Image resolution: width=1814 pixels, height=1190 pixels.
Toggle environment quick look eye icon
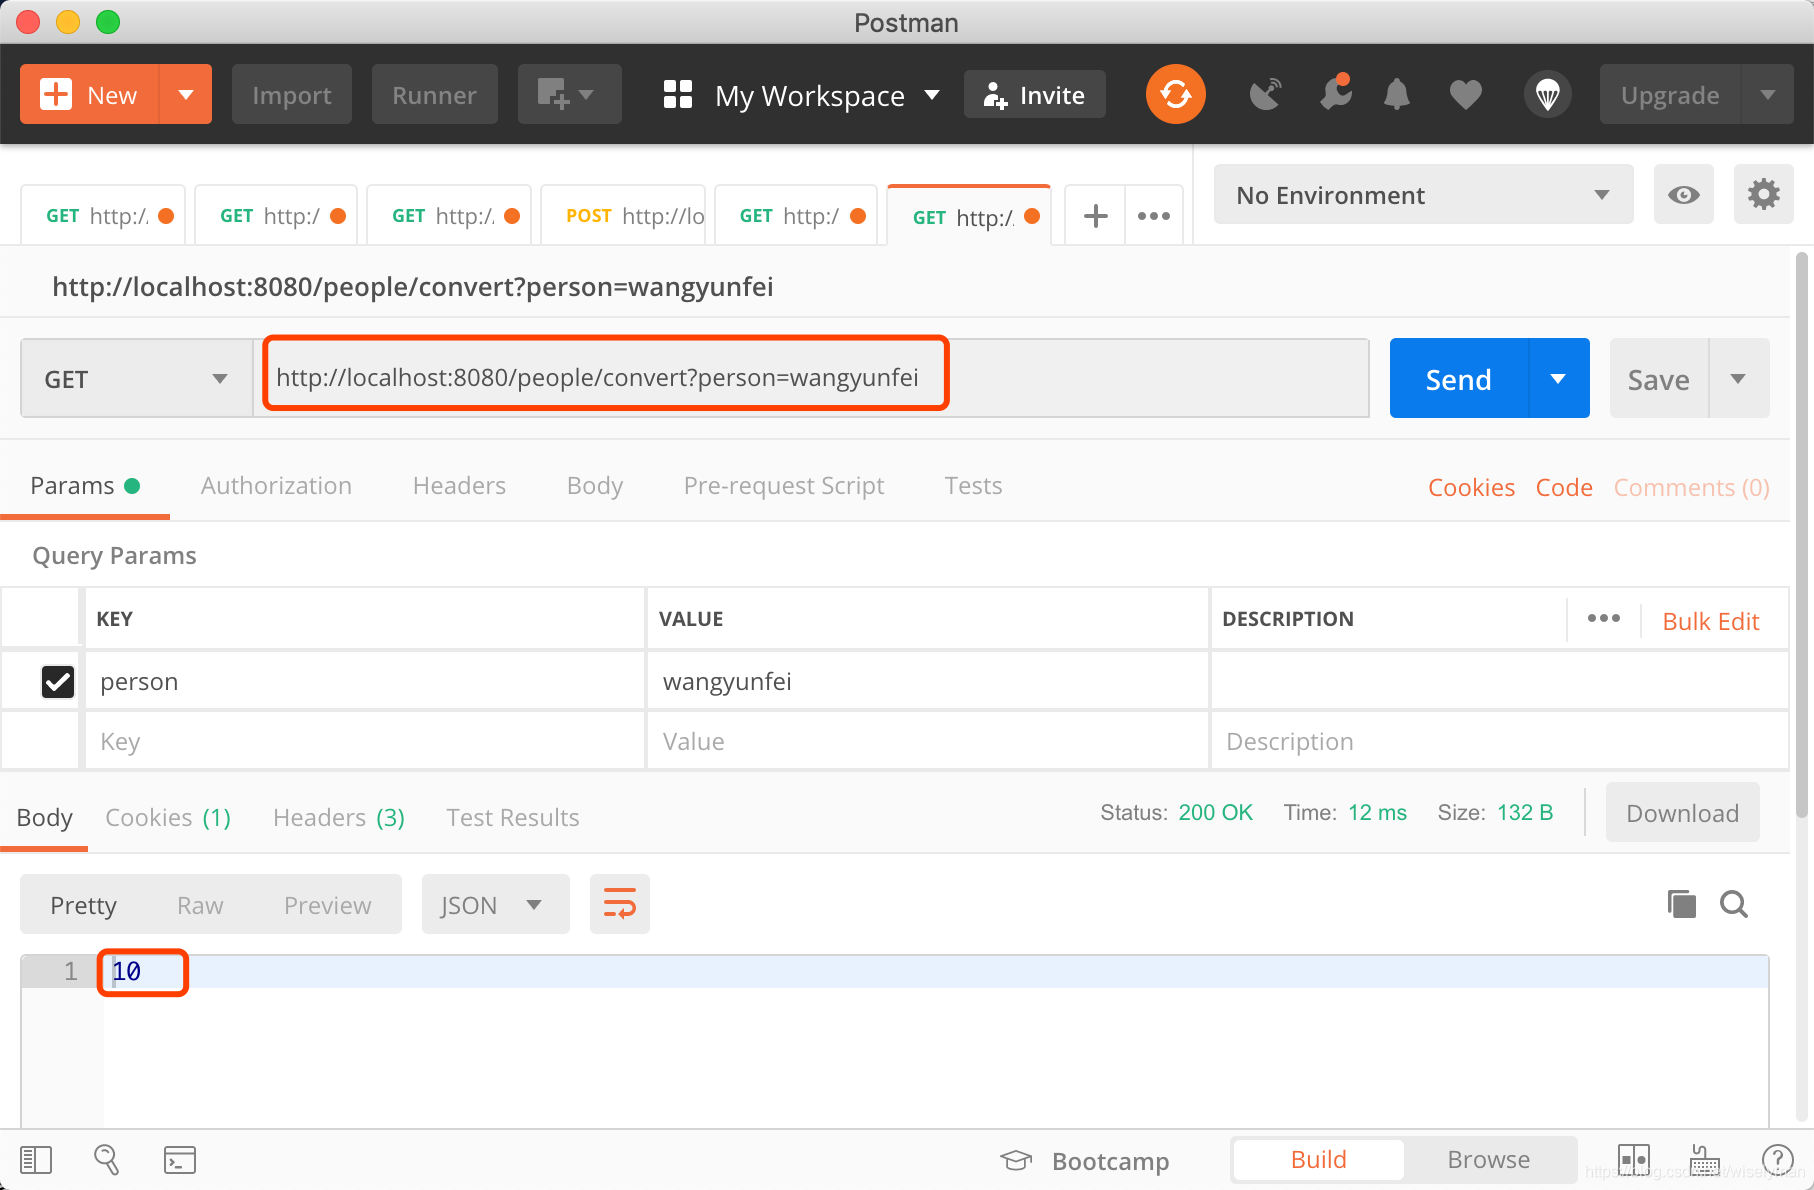click(x=1683, y=194)
